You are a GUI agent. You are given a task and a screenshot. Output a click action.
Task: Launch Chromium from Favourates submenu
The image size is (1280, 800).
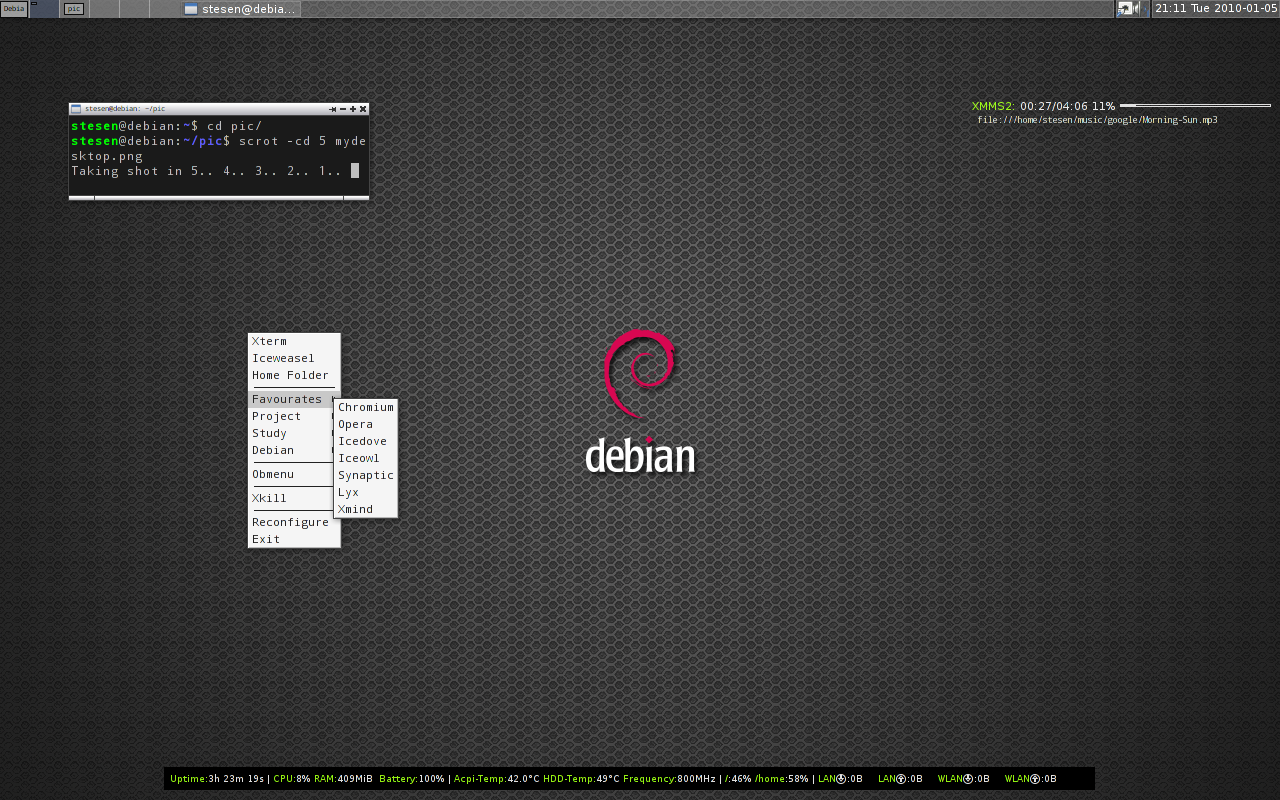[x=366, y=407]
